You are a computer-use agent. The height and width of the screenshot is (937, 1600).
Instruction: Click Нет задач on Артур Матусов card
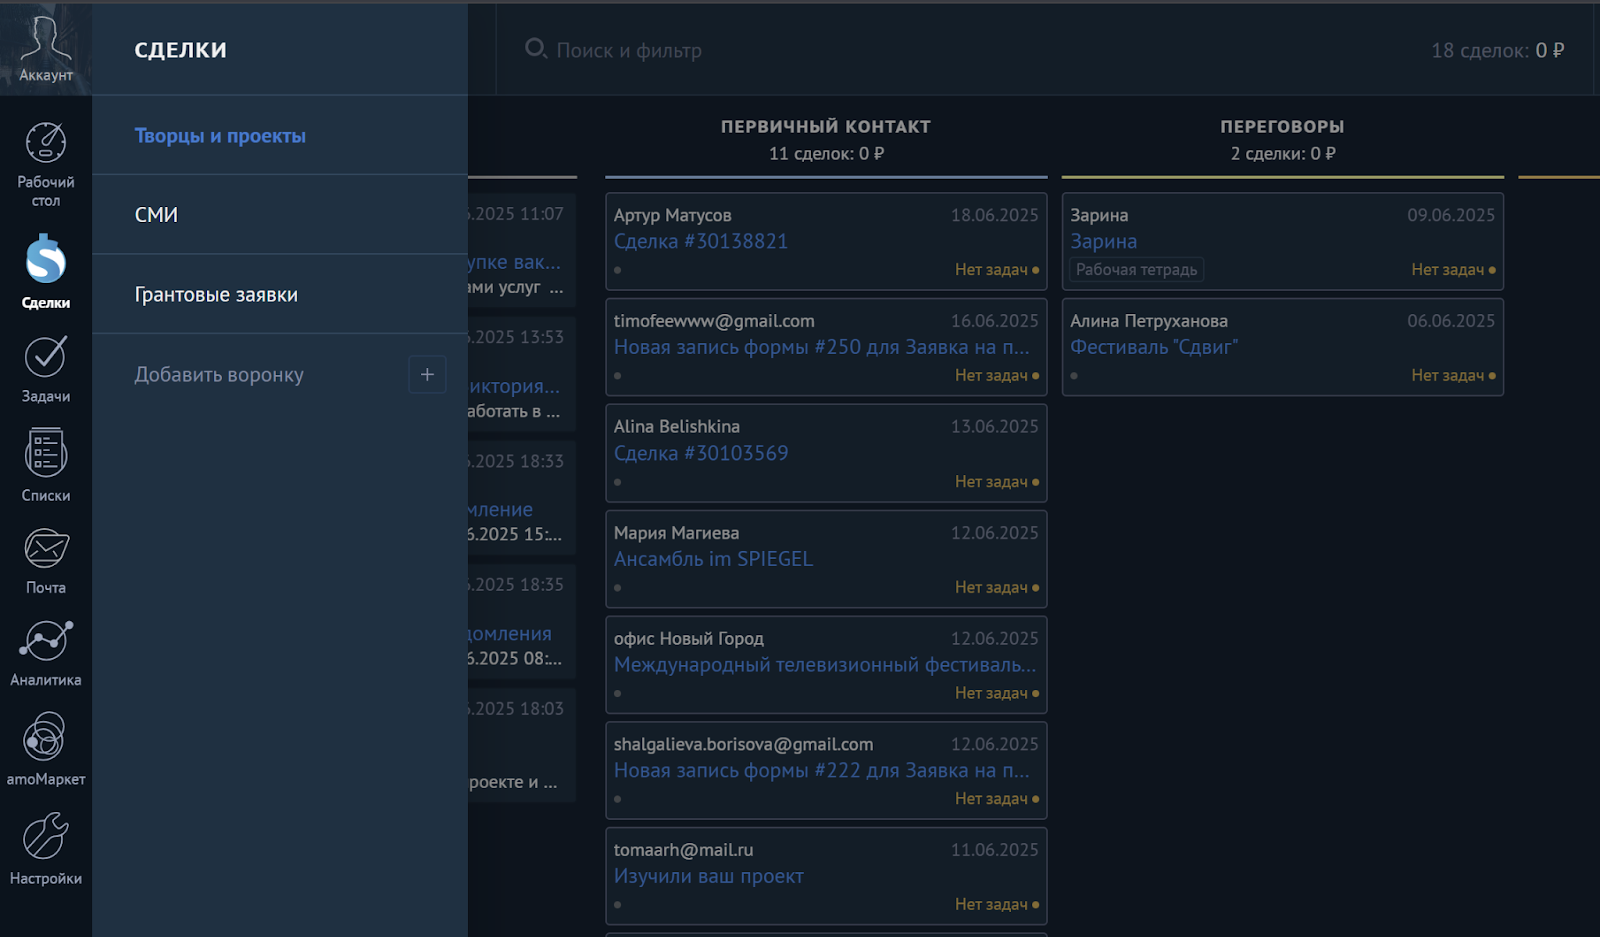pyautogui.click(x=990, y=270)
